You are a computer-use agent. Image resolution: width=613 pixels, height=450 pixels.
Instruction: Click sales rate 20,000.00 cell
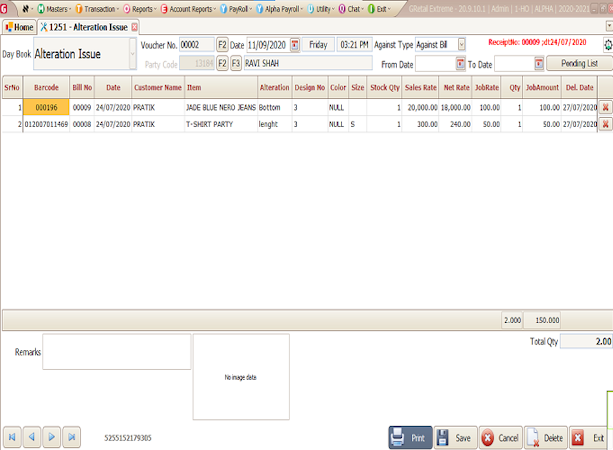coord(420,107)
